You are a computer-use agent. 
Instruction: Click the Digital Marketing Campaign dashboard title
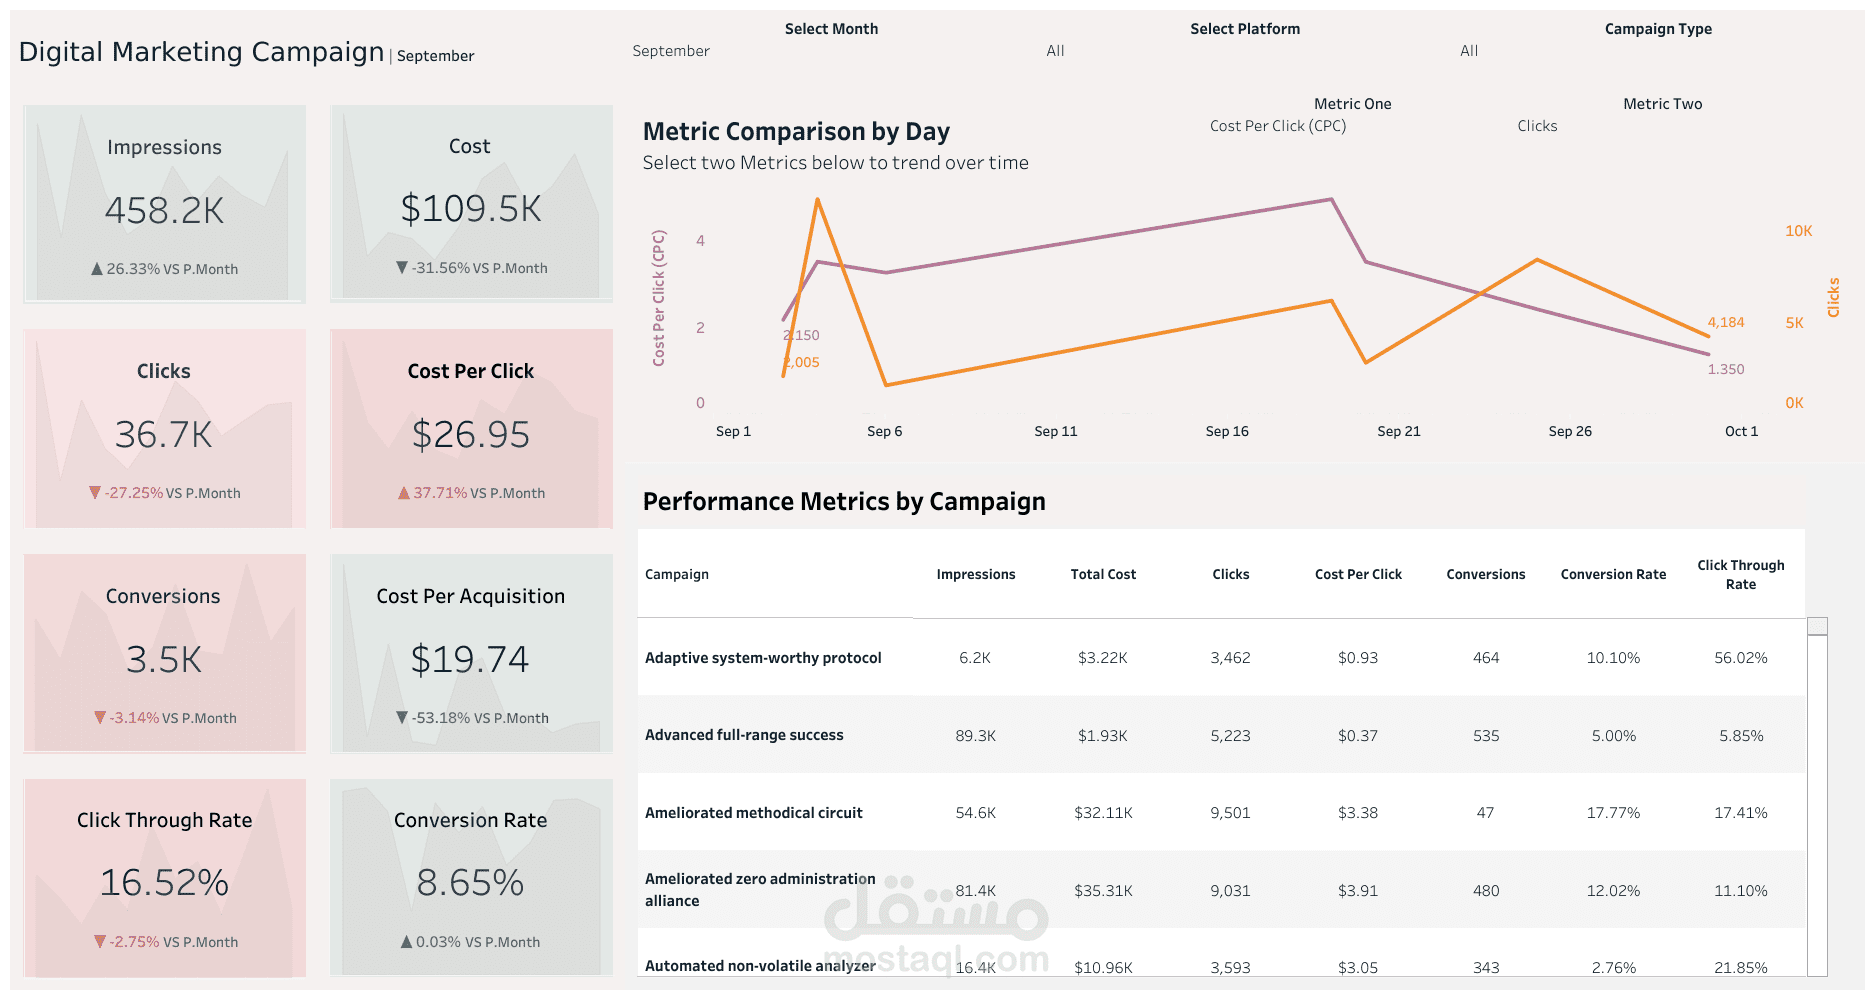201,52
